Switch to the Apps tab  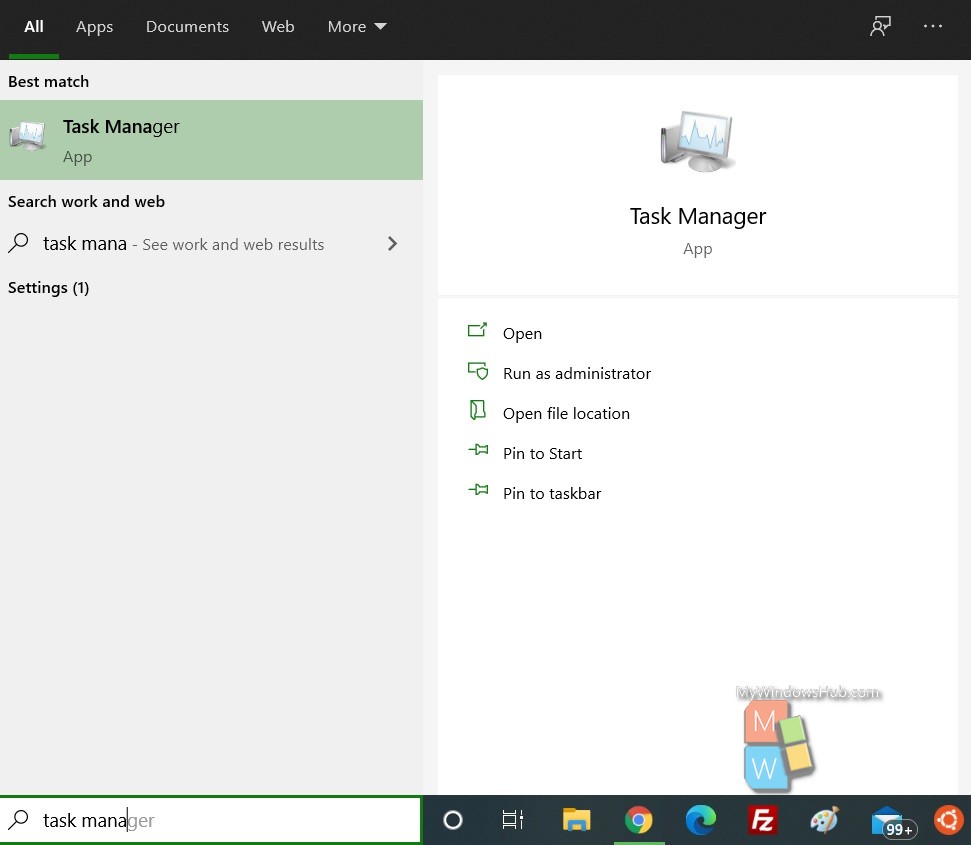pyautogui.click(x=94, y=27)
